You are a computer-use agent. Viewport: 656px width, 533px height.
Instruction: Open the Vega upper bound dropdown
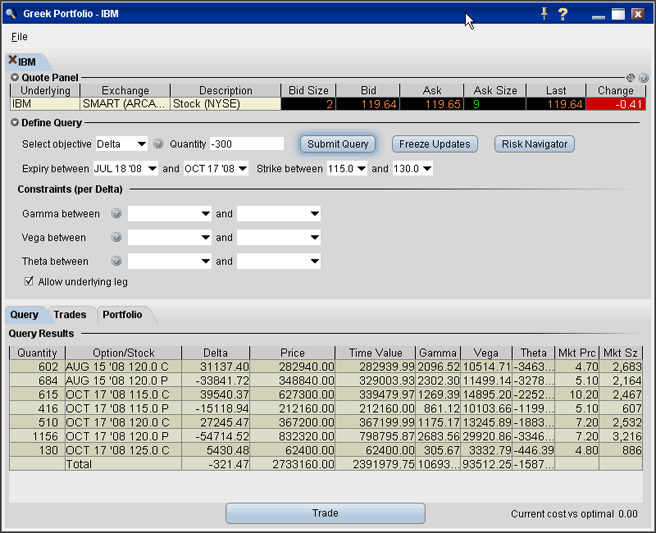coord(279,237)
